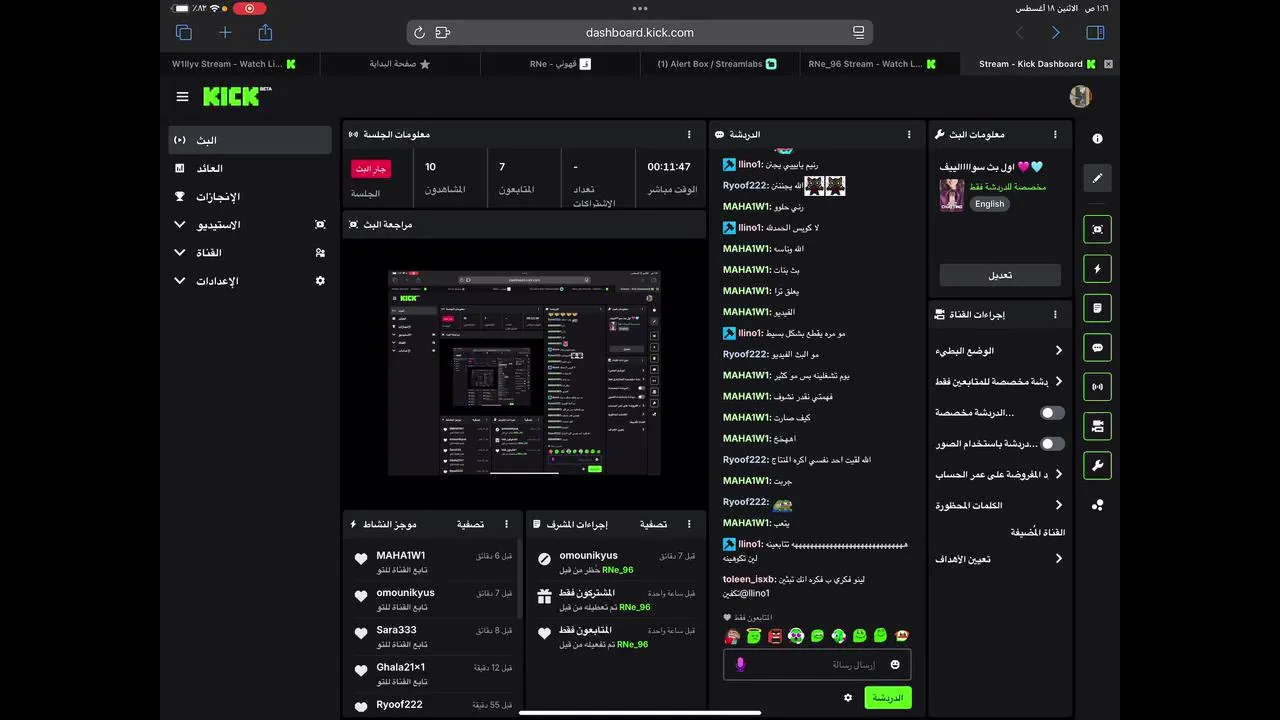Viewport: 1280px width, 720px height.
Task: Toggle the broadcast session info icon in right sidebar
Action: click(x=1097, y=387)
